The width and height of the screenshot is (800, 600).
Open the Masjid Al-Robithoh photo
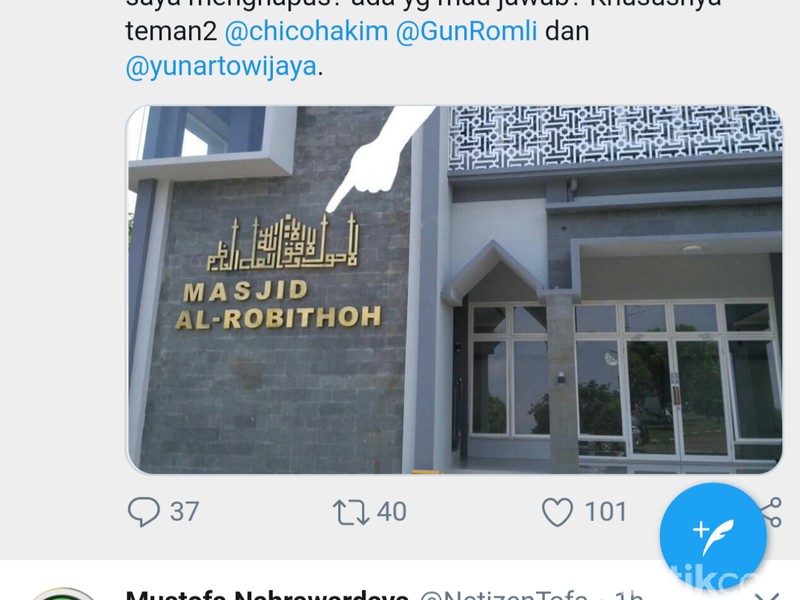pyautogui.click(x=454, y=290)
